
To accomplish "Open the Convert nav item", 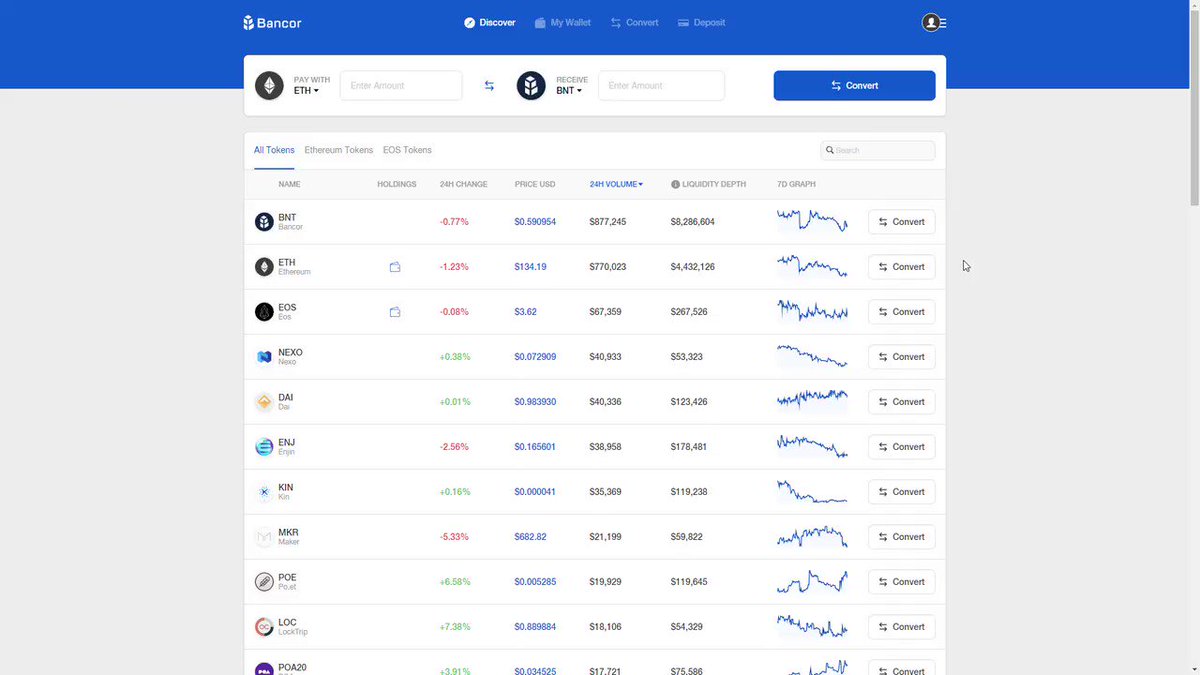I will point(635,22).
